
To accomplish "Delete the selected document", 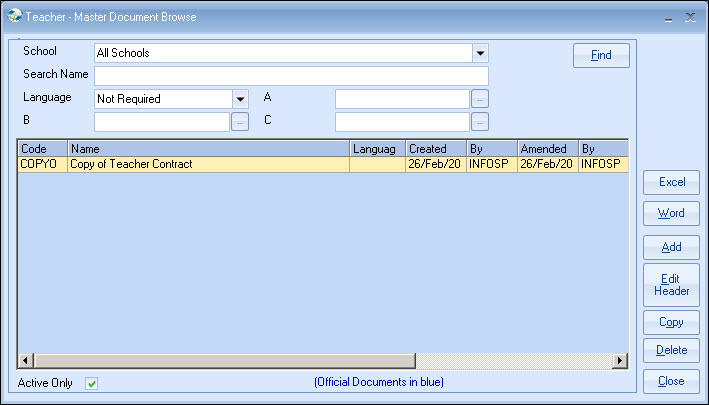I will click(x=671, y=350).
